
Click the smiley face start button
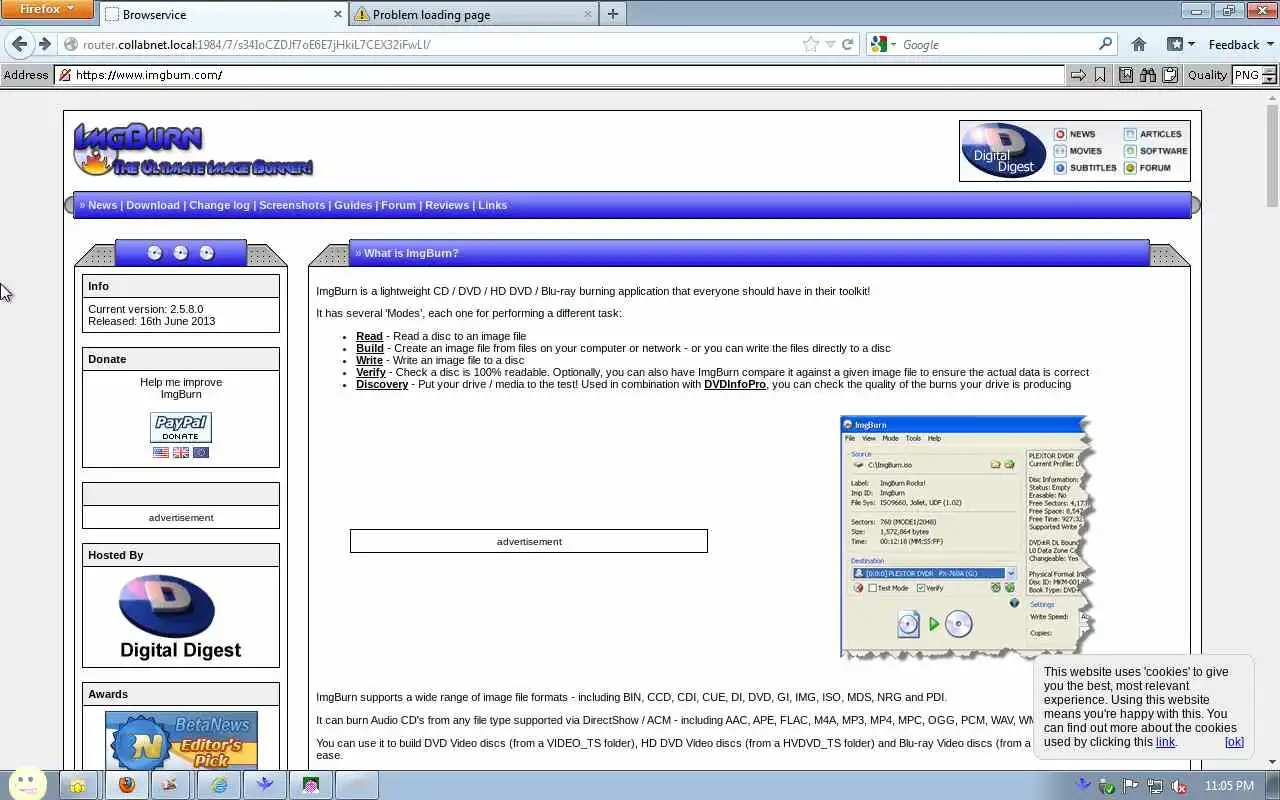(27, 783)
